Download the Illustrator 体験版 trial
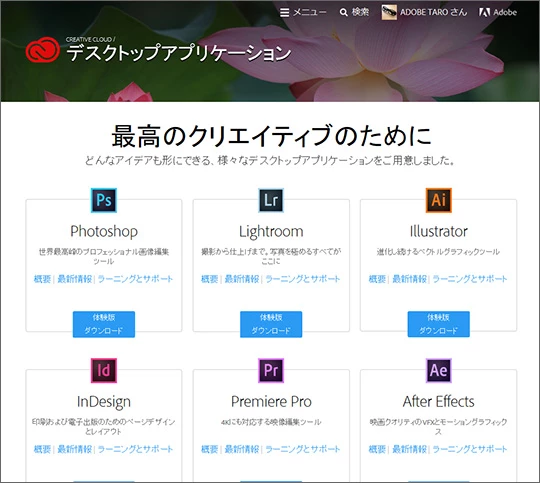The image size is (540, 483). click(438, 324)
